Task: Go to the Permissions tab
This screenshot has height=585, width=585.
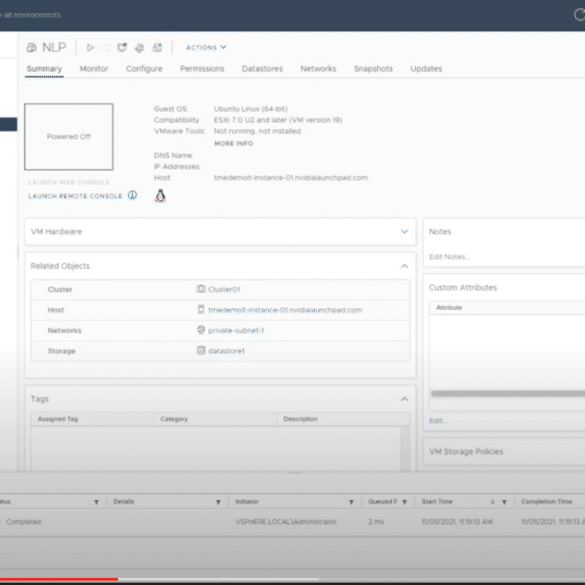Action: (202, 69)
